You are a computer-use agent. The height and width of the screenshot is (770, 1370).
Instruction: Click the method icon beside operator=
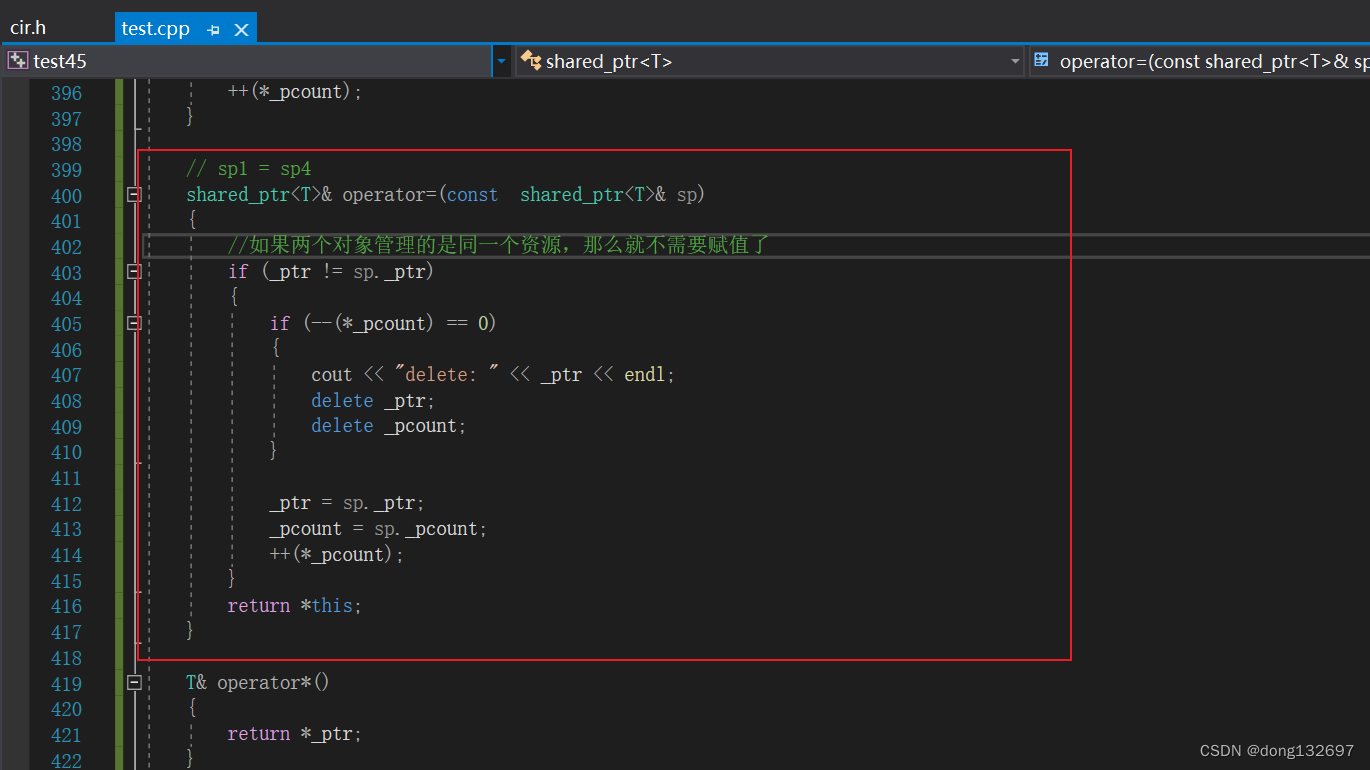point(1041,60)
